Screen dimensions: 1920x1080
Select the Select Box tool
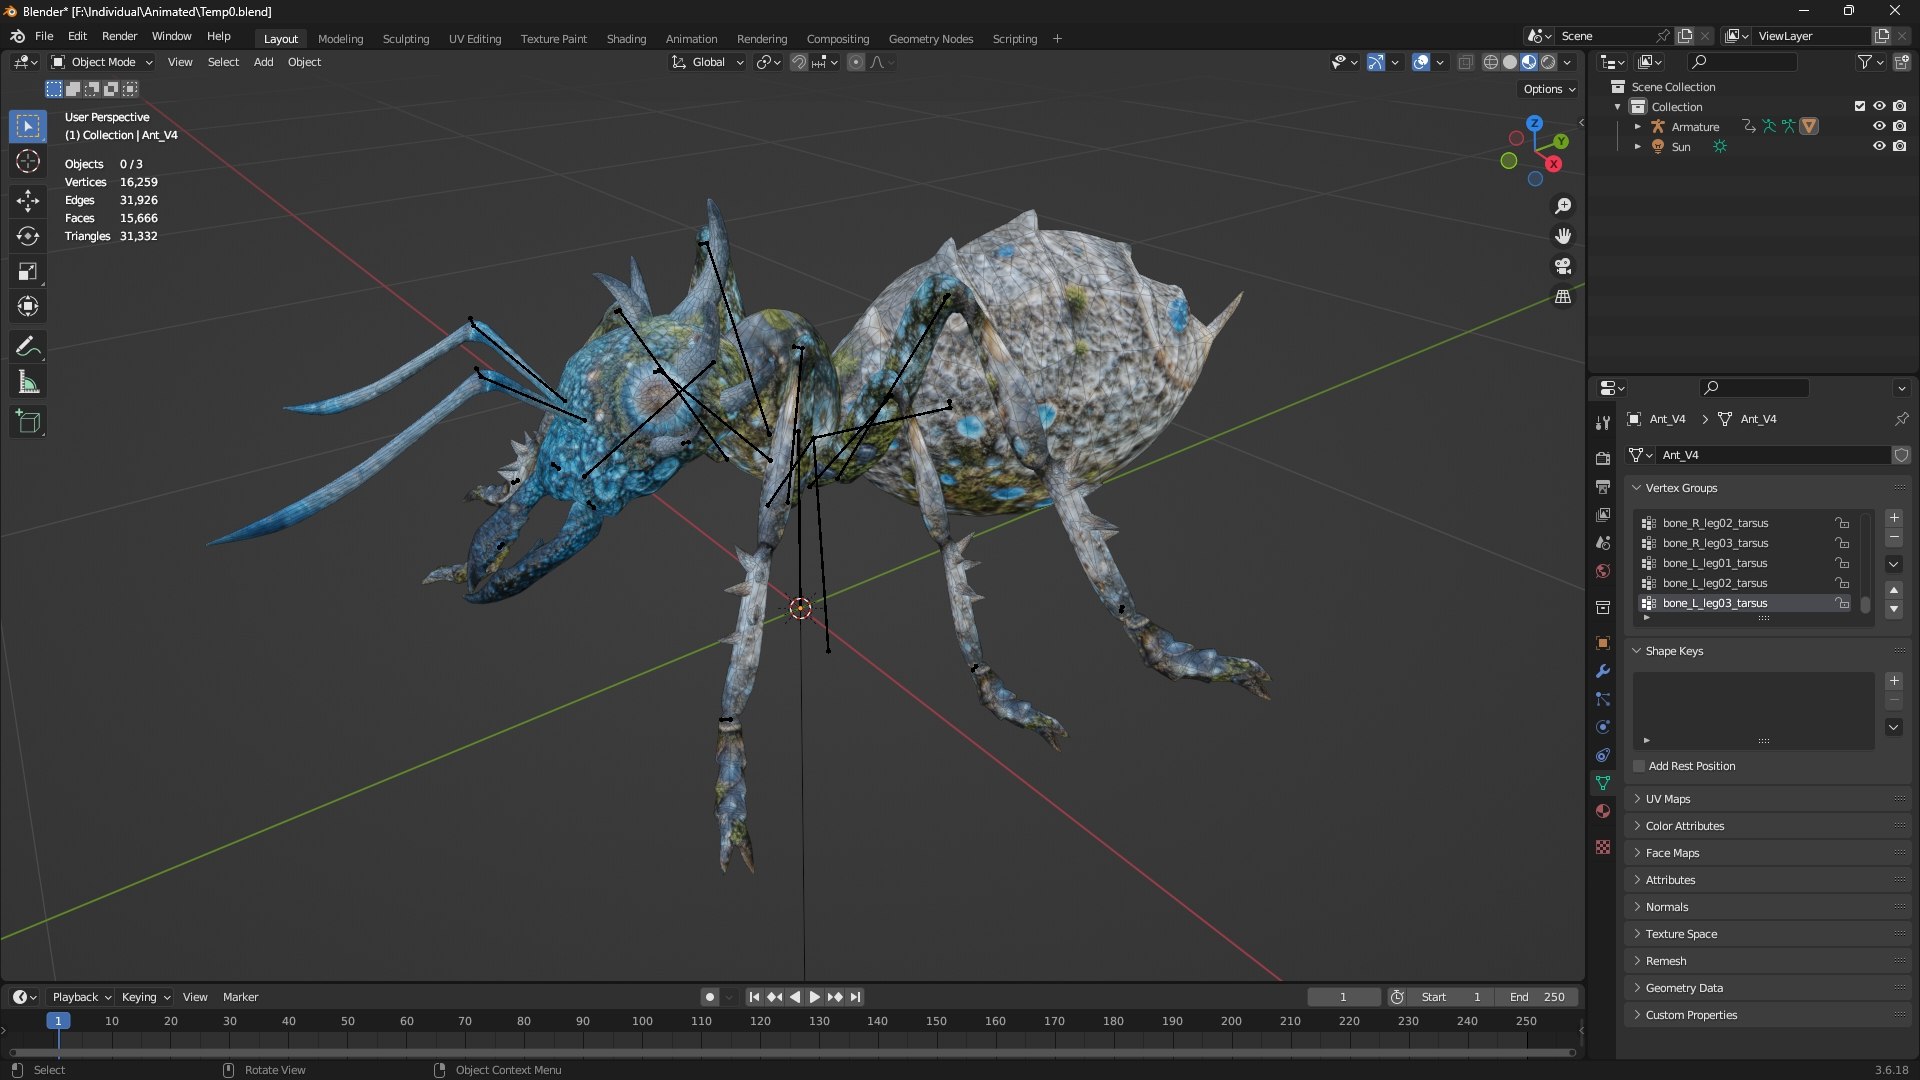[x=28, y=126]
